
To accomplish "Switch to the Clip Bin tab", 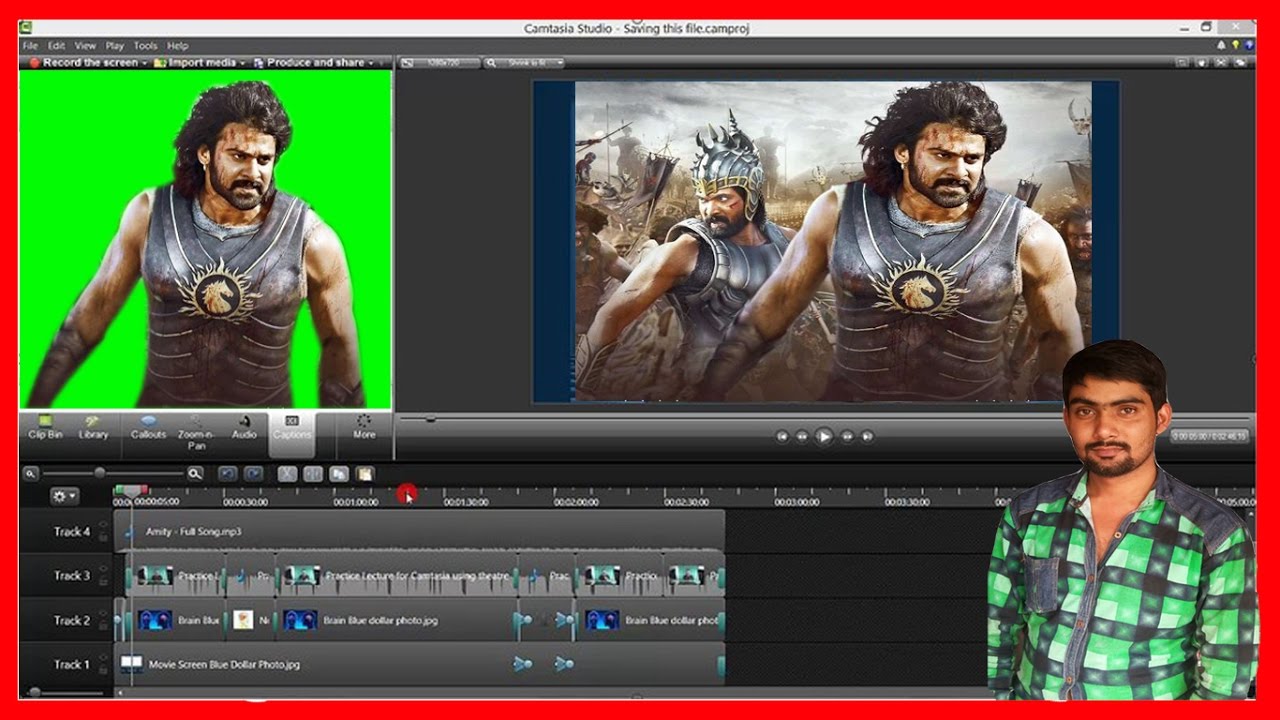I will point(45,427).
